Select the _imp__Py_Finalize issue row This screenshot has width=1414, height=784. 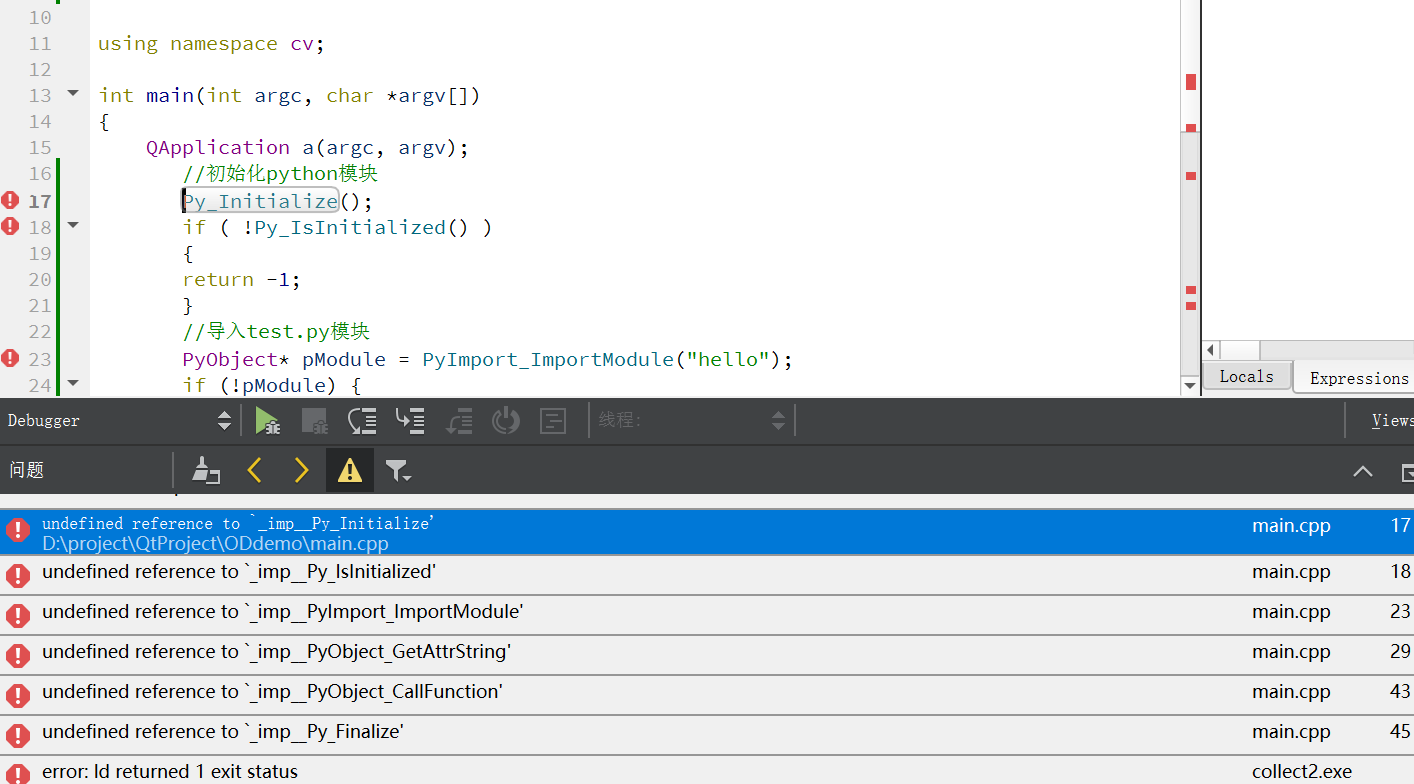click(x=707, y=734)
